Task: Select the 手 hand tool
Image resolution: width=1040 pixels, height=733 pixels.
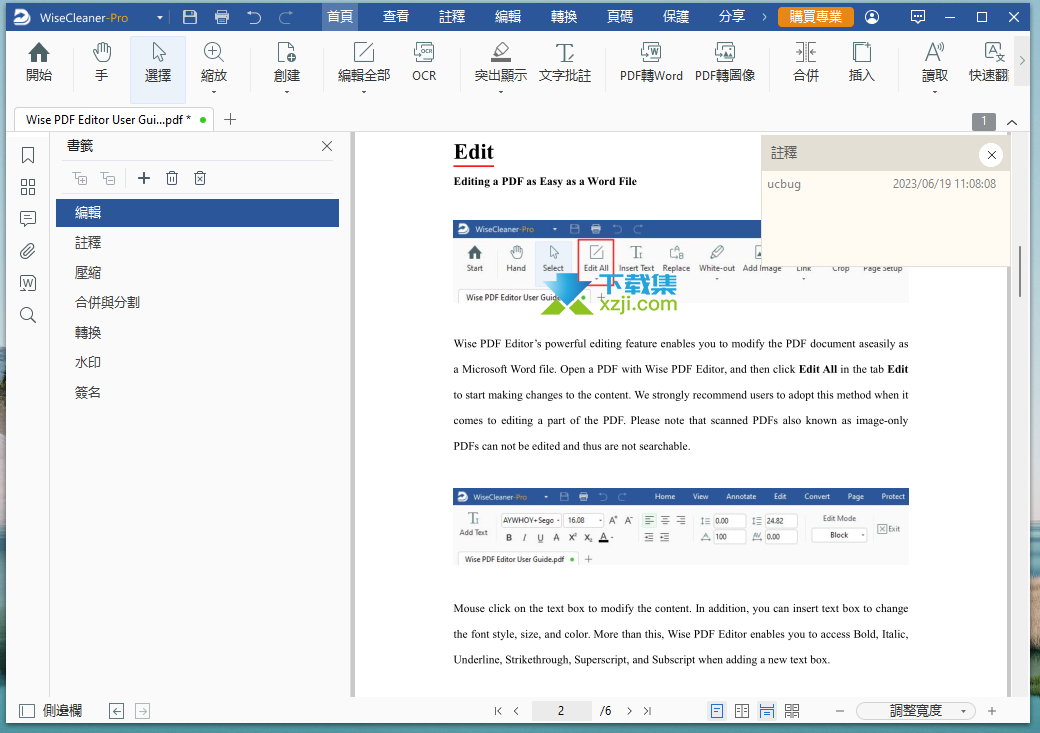Action: pyautogui.click(x=101, y=62)
